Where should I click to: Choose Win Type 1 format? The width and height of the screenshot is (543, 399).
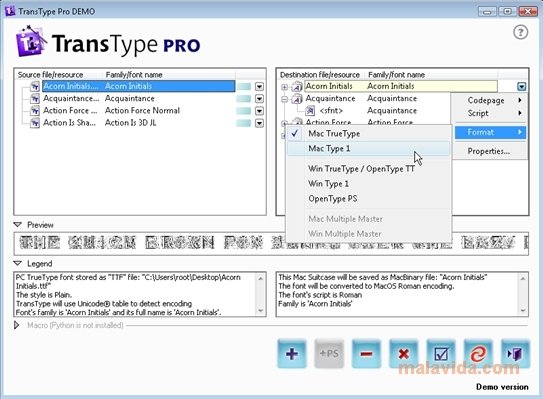(x=369, y=184)
